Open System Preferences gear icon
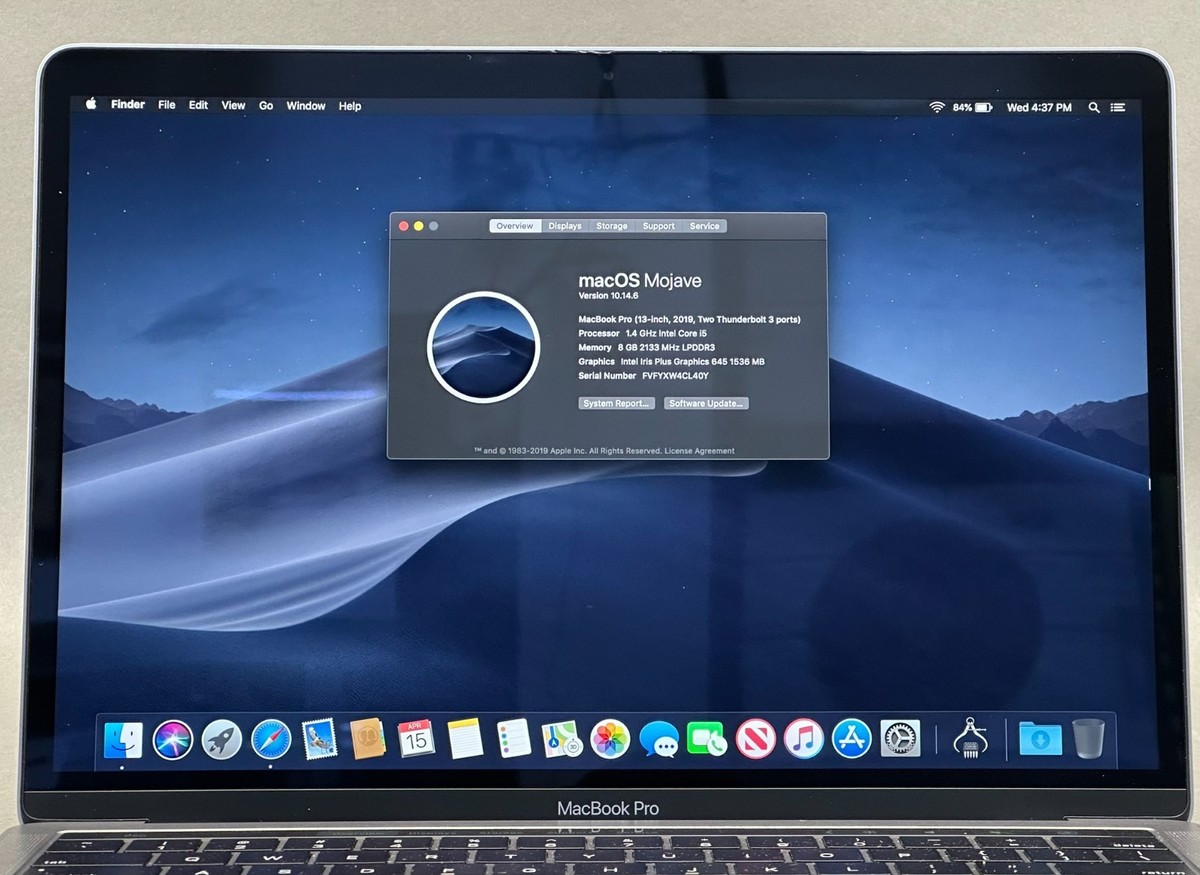This screenshot has width=1200, height=875. [901, 739]
